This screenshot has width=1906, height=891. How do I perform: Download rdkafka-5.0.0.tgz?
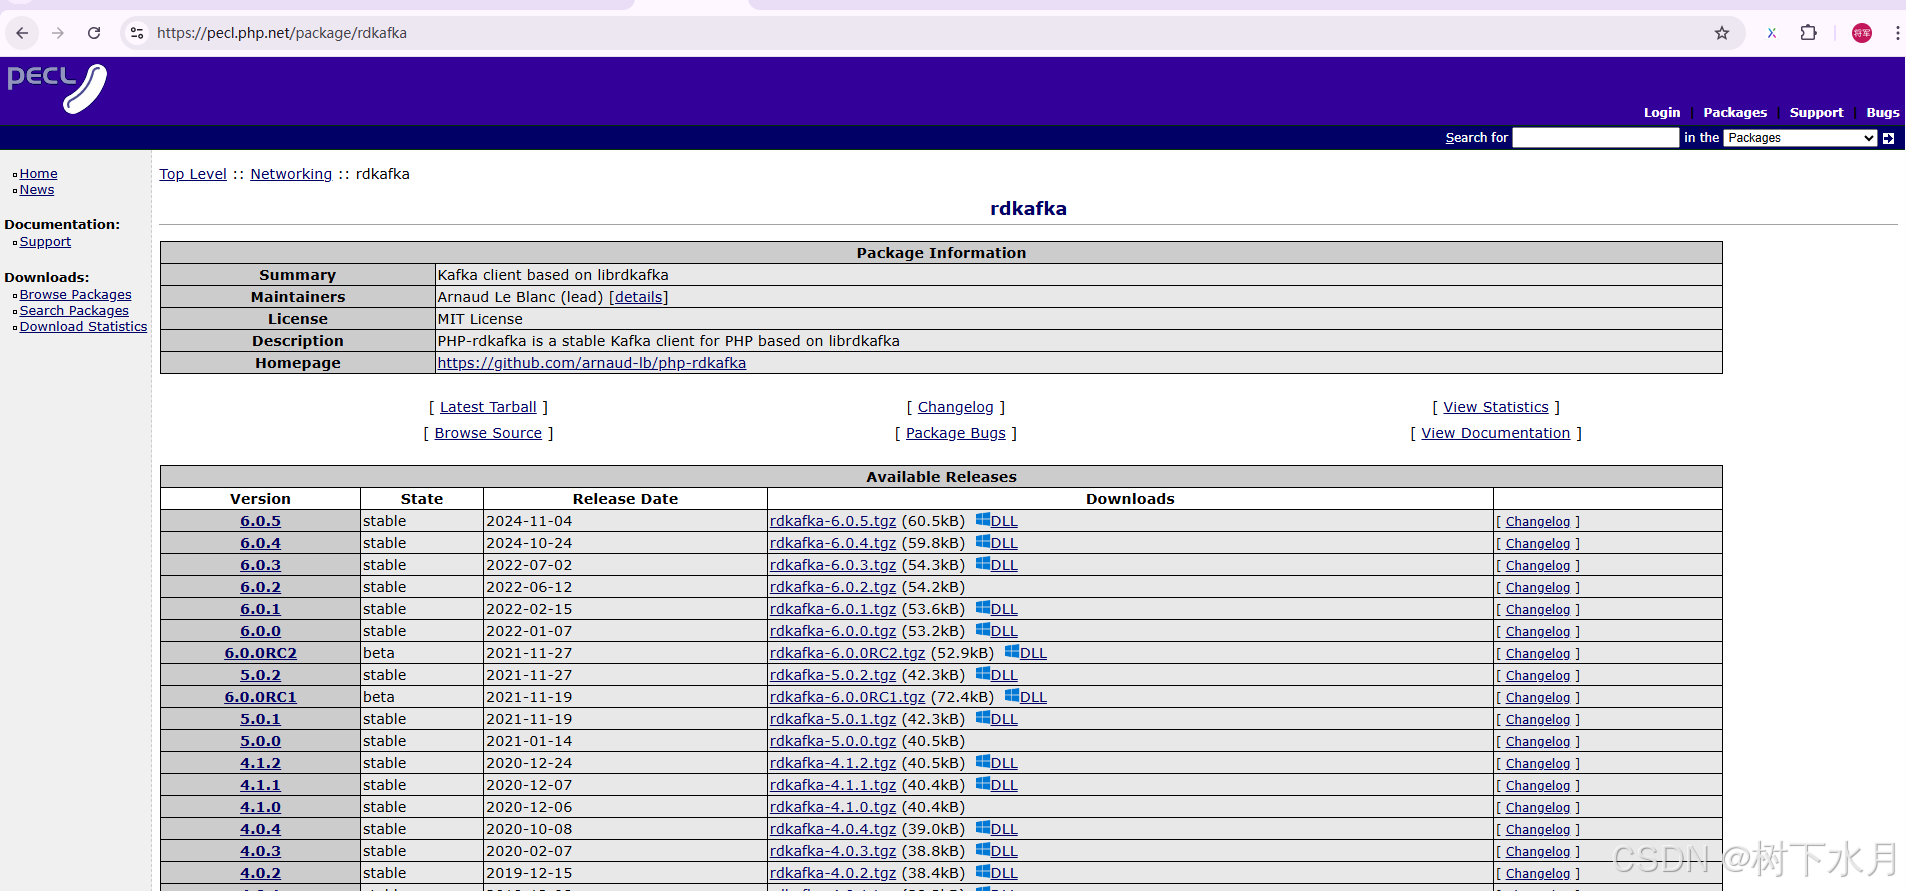[x=833, y=741]
